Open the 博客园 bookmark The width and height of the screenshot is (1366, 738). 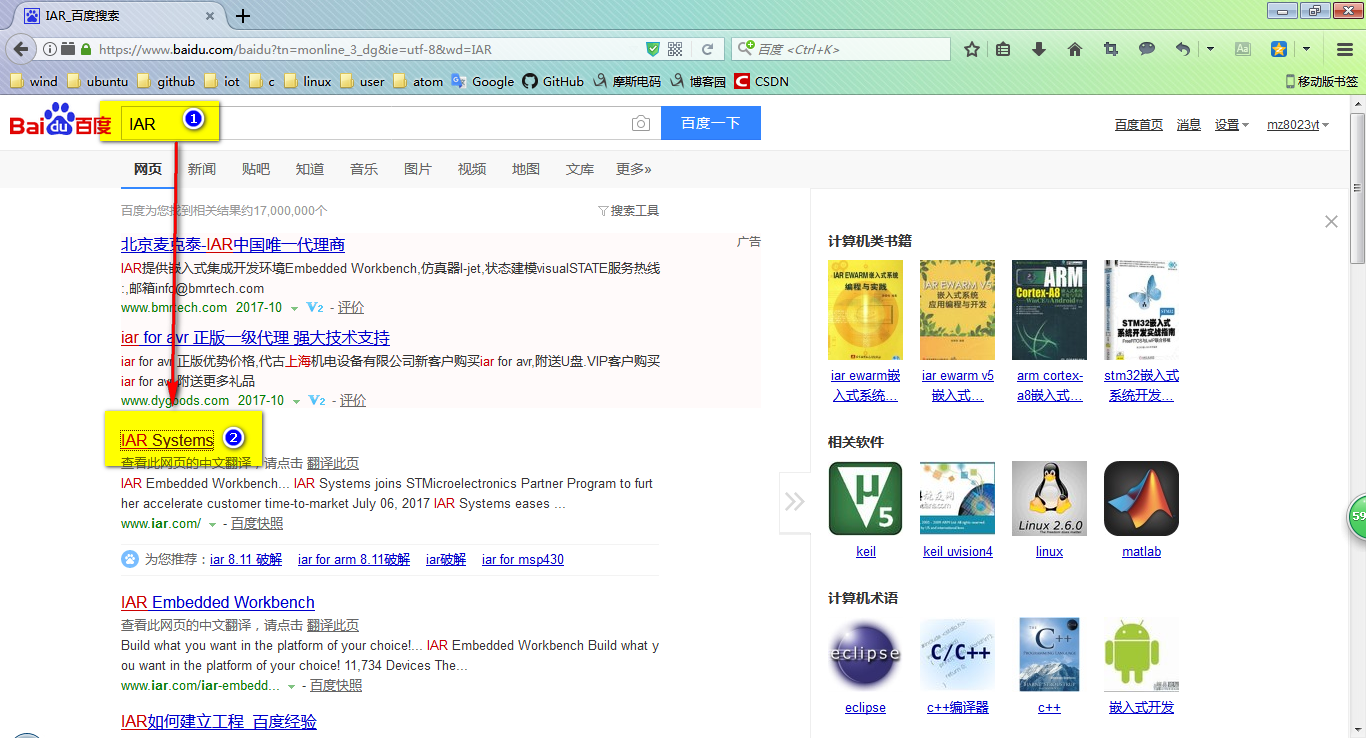pyautogui.click(x=697, y=81)
